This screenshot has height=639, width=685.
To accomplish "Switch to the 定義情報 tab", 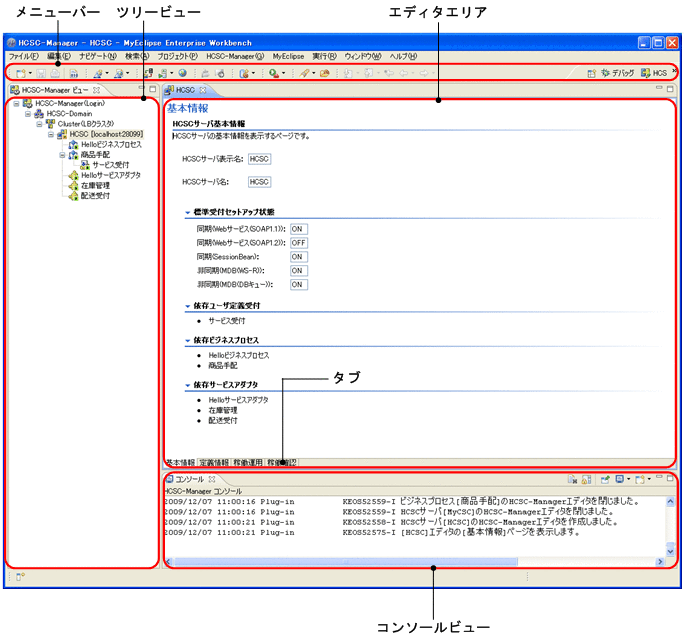I will coord(214,463).
